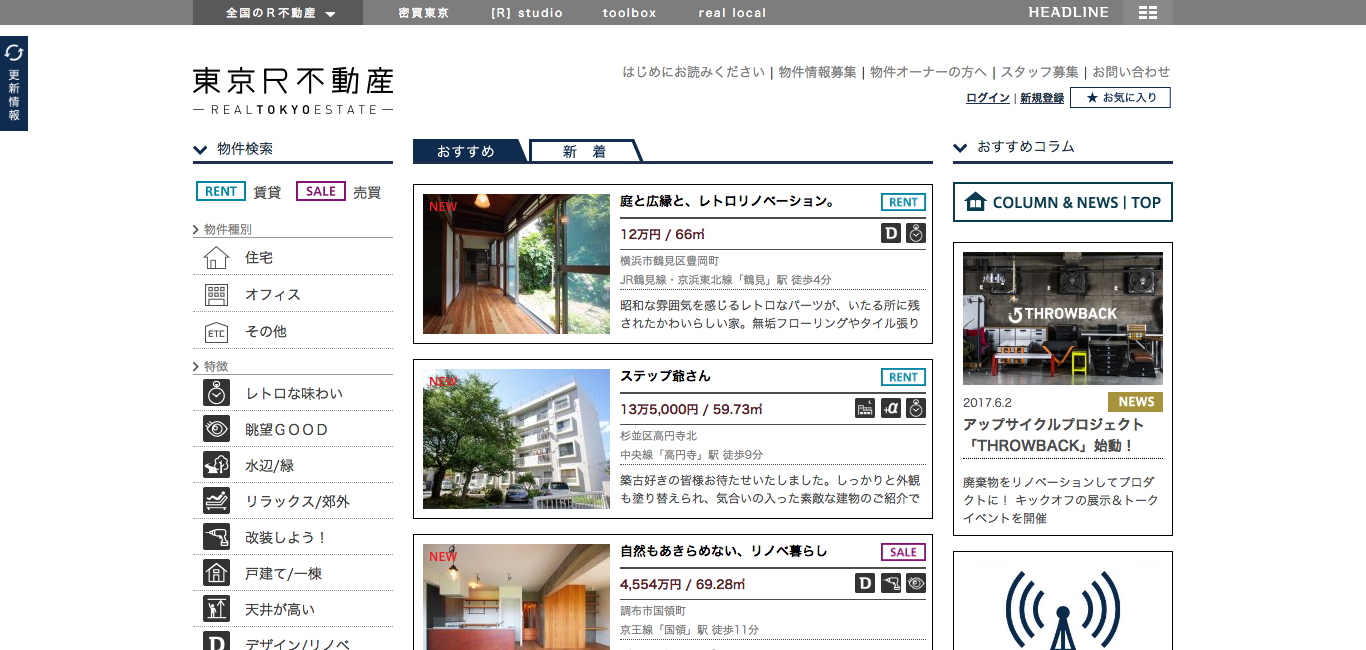Click D icon on 4,554万円 listing
This screenshot has height=650, width=1366.
click(866, 583)
